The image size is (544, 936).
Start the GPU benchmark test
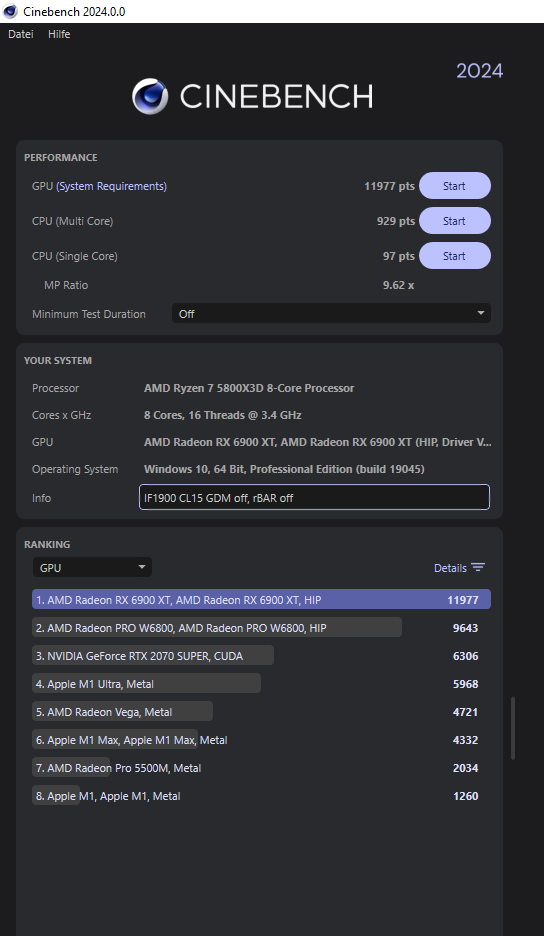454,186
